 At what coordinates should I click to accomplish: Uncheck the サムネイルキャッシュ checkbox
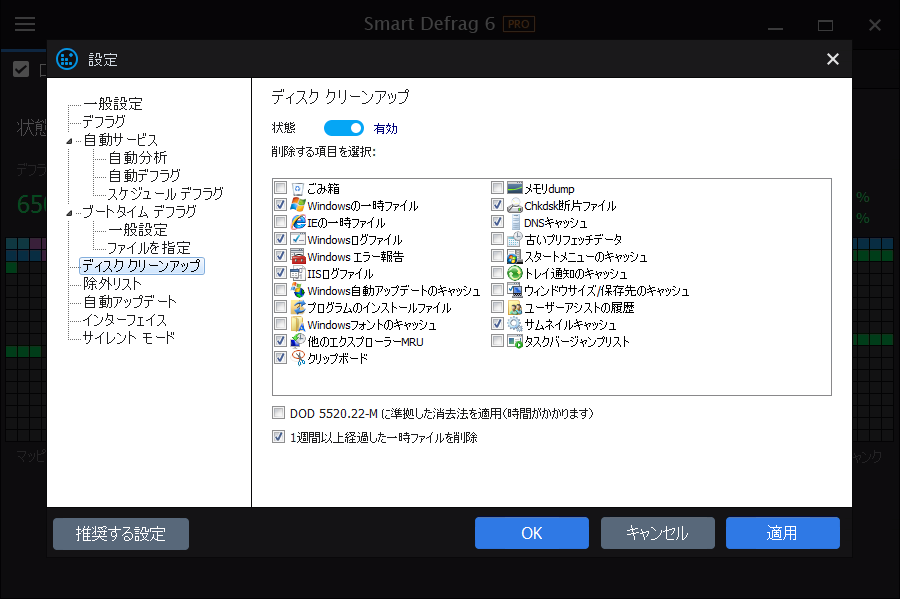(x=497, y=323)
